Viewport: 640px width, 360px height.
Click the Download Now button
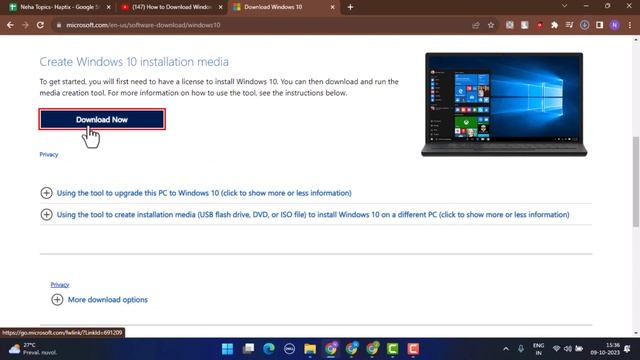(102, 119)
